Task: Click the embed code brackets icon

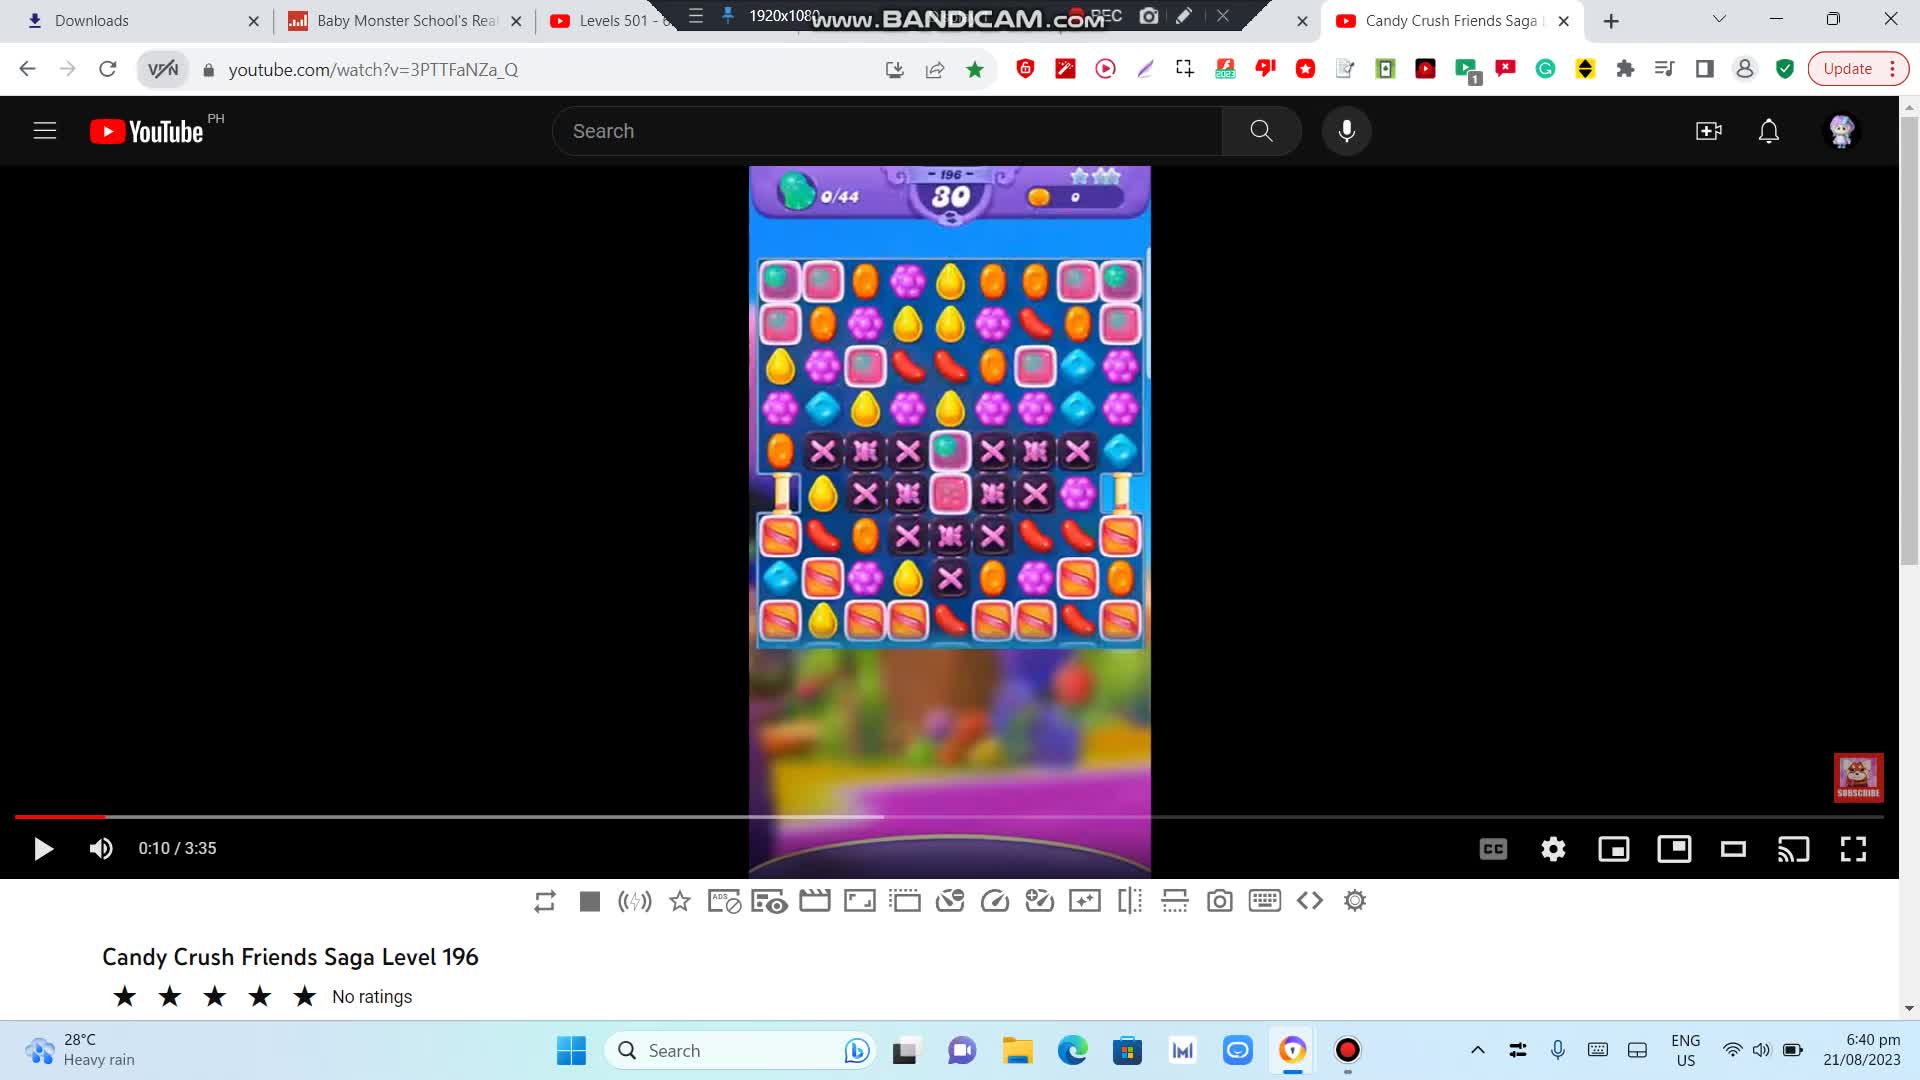Action: pyautogui.click(x=1310, y=902)
